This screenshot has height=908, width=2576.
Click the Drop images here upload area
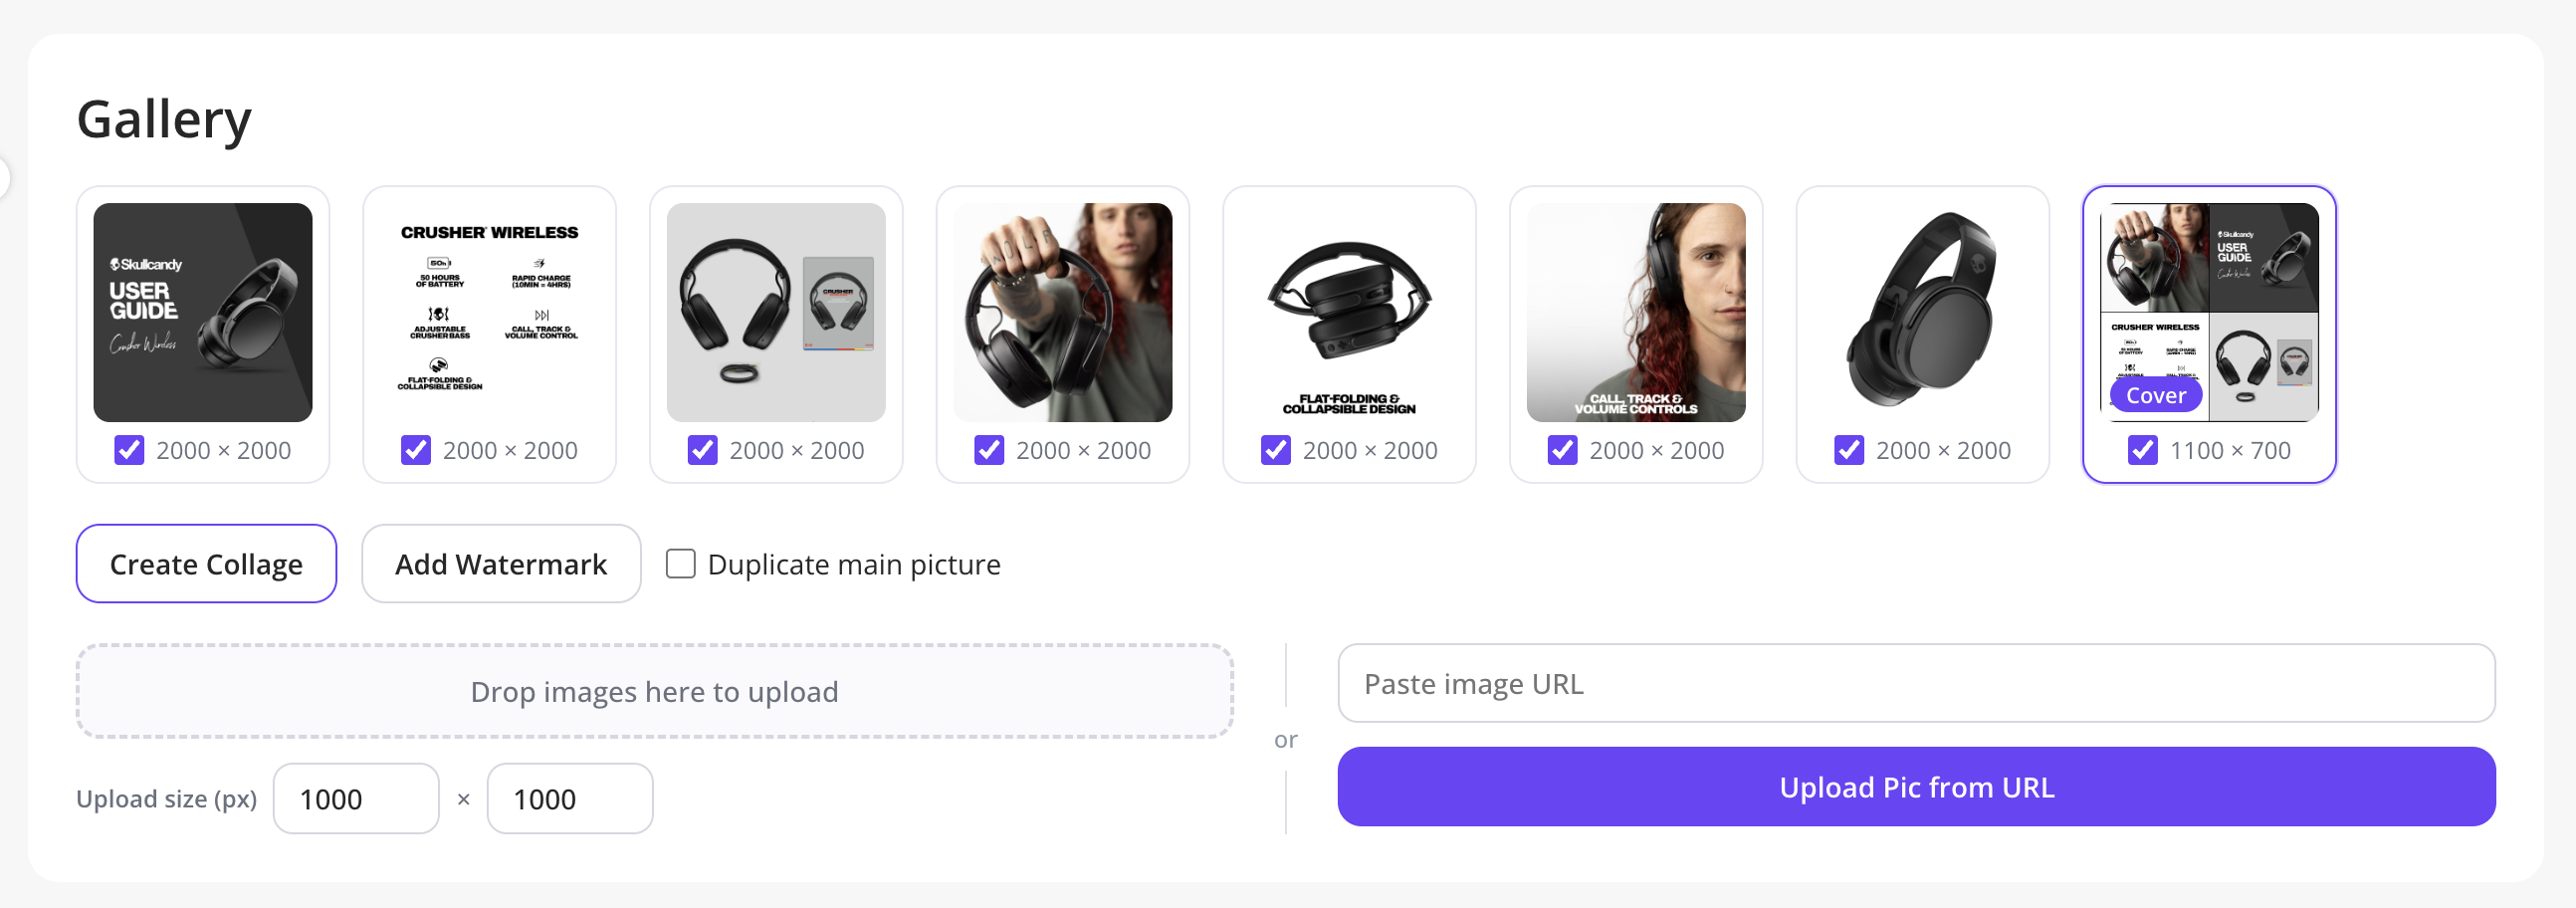655,691
